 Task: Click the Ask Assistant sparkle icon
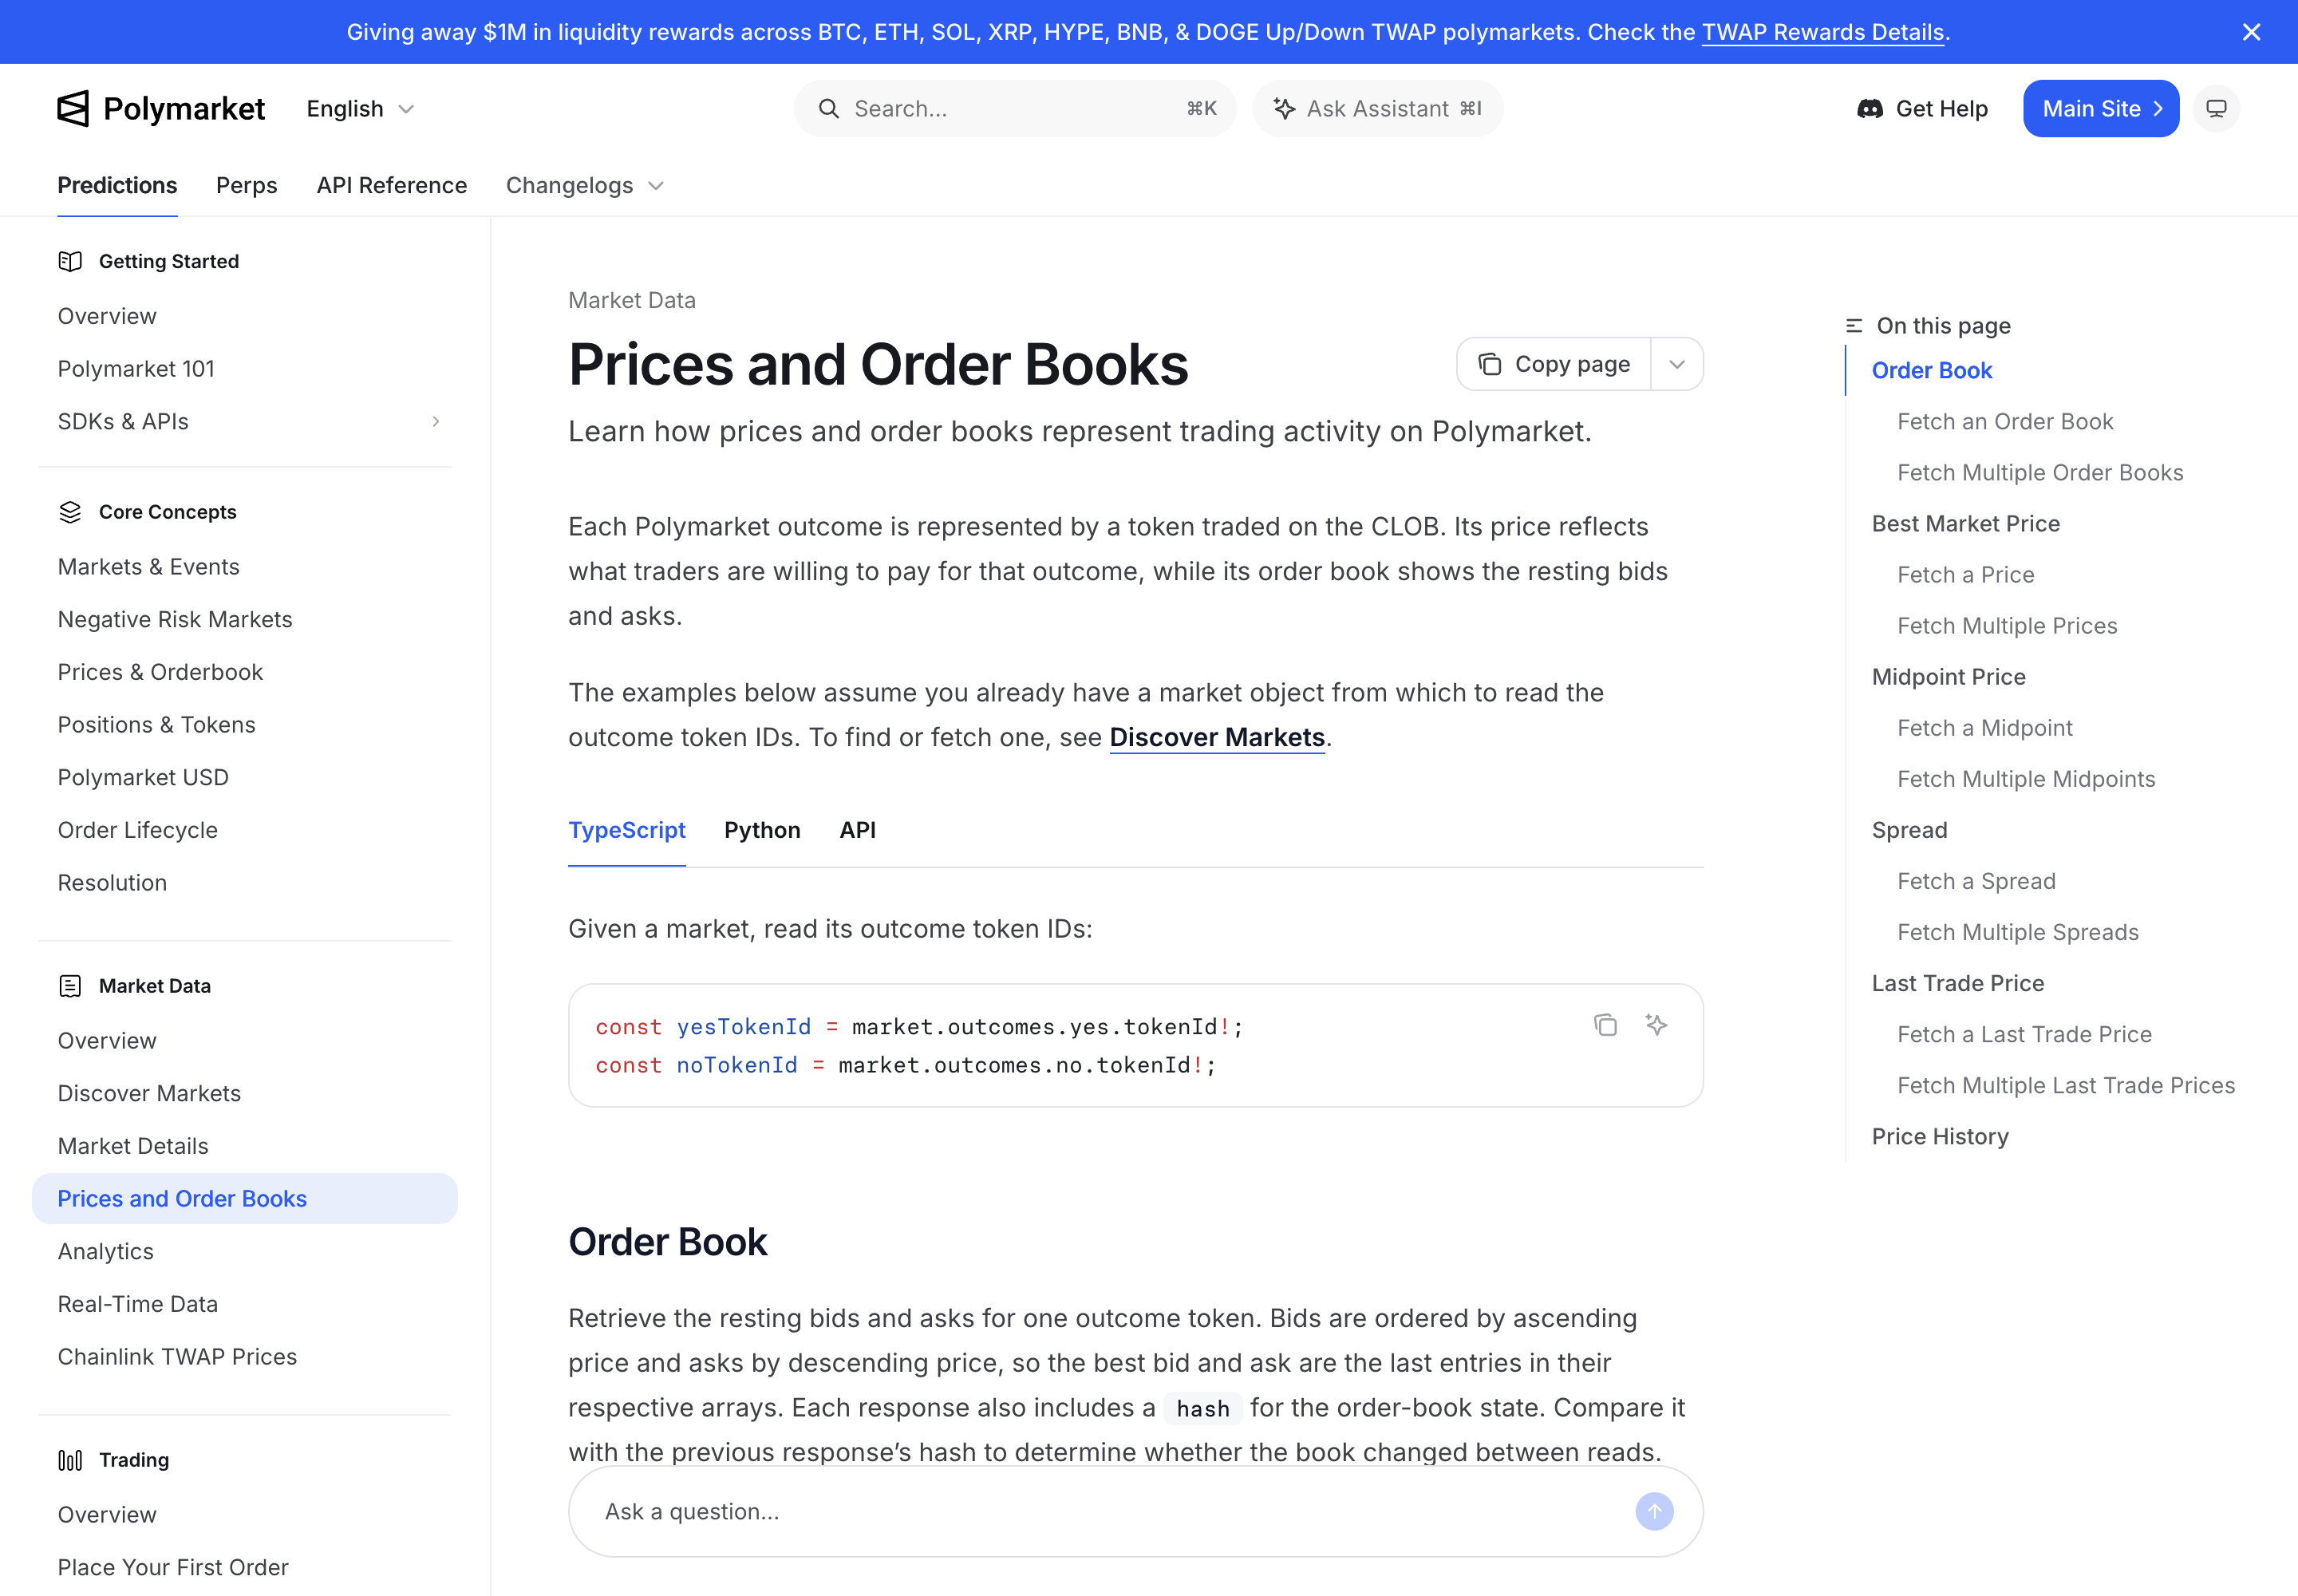[1284, 108]
